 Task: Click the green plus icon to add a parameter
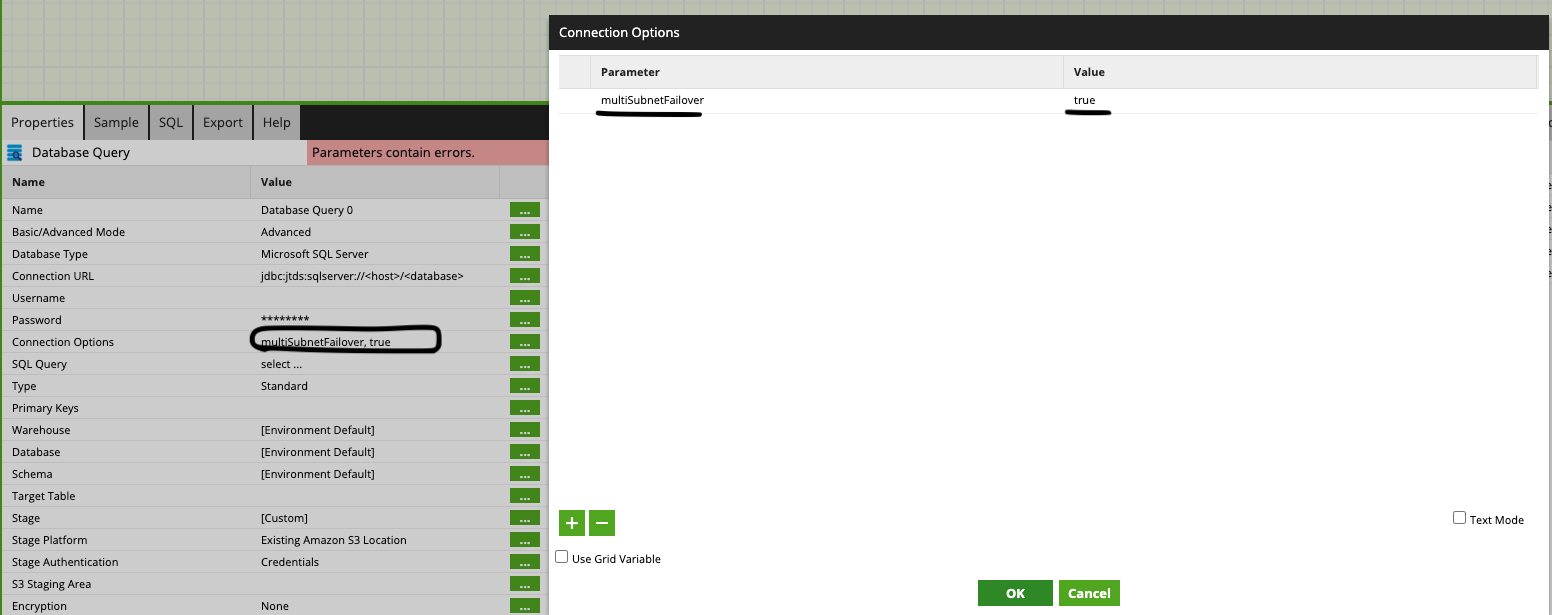(571, 523)
